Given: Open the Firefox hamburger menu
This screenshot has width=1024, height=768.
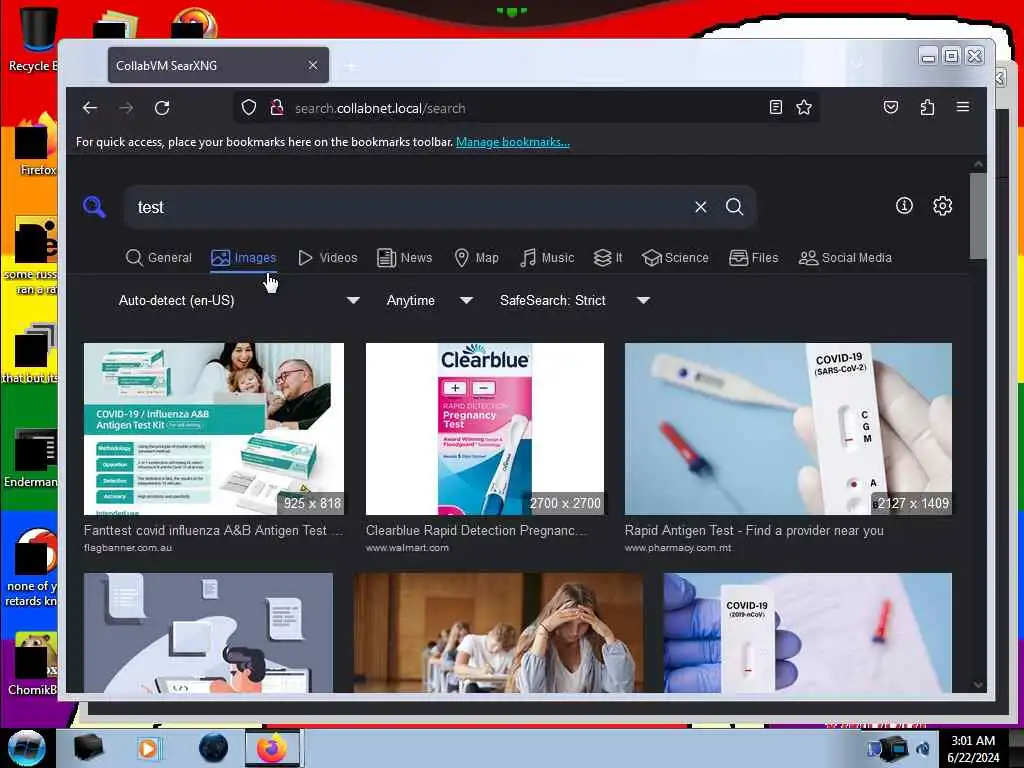Looking at the screenshot, I should coord(963,107).
